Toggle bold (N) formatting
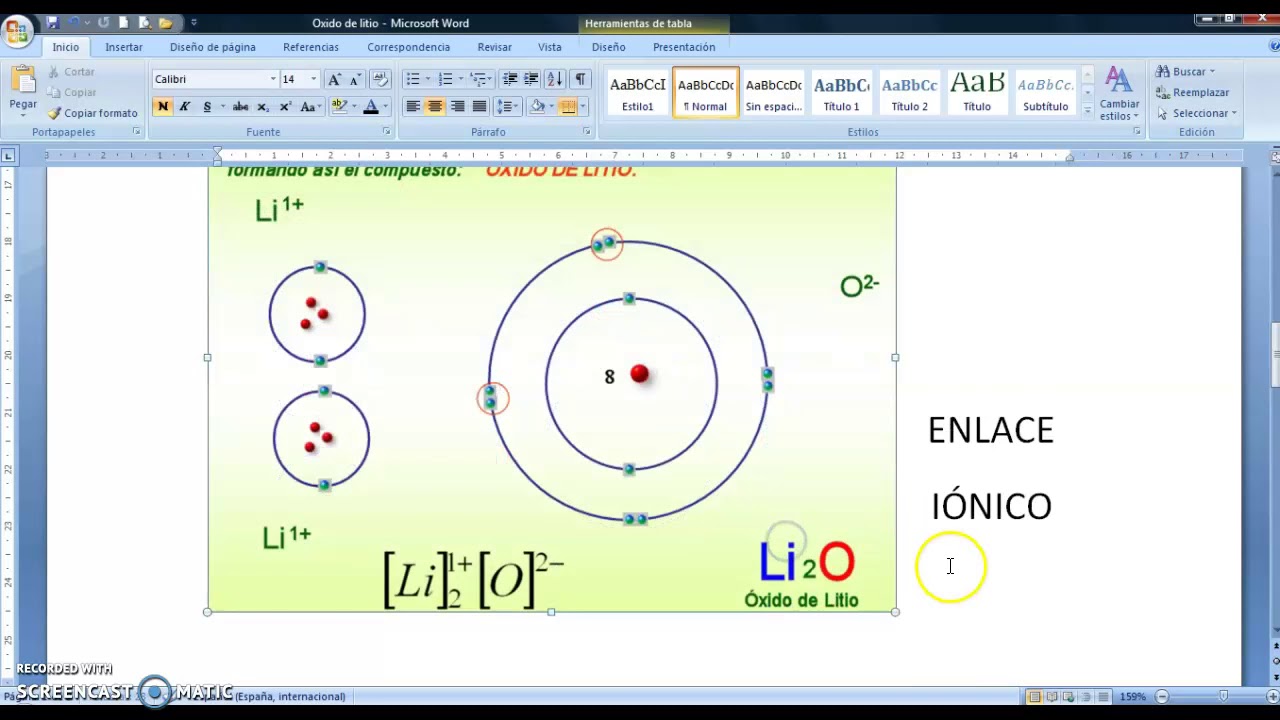This screenshot has width=1280, height=720. (x=163, y=107)
